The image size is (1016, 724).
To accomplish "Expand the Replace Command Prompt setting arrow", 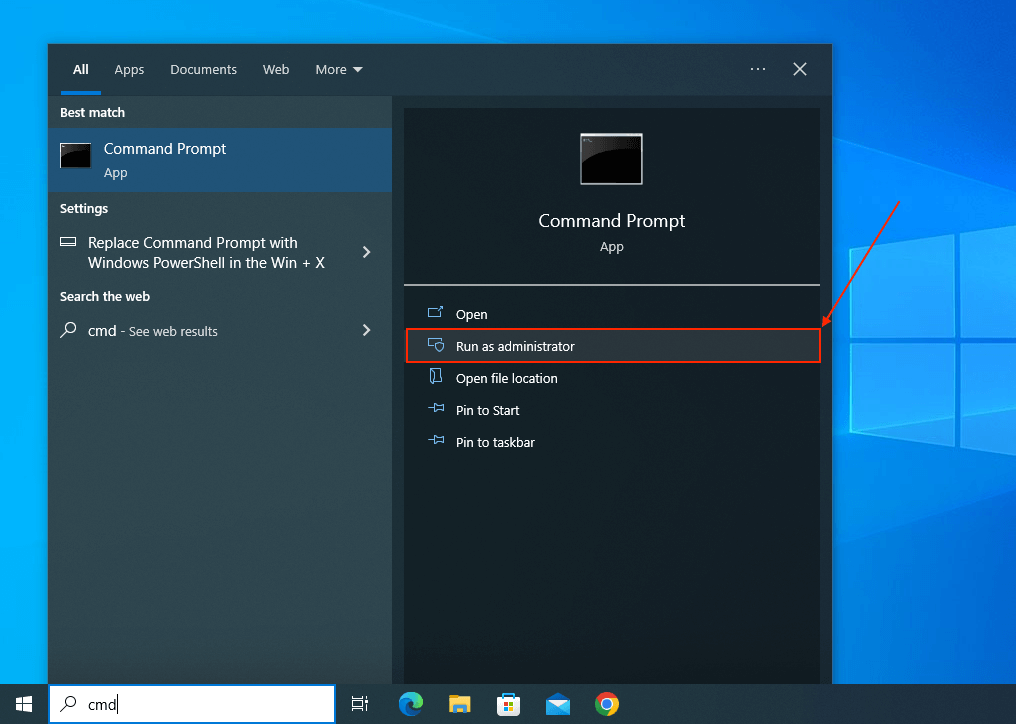I will coord(366,252).
